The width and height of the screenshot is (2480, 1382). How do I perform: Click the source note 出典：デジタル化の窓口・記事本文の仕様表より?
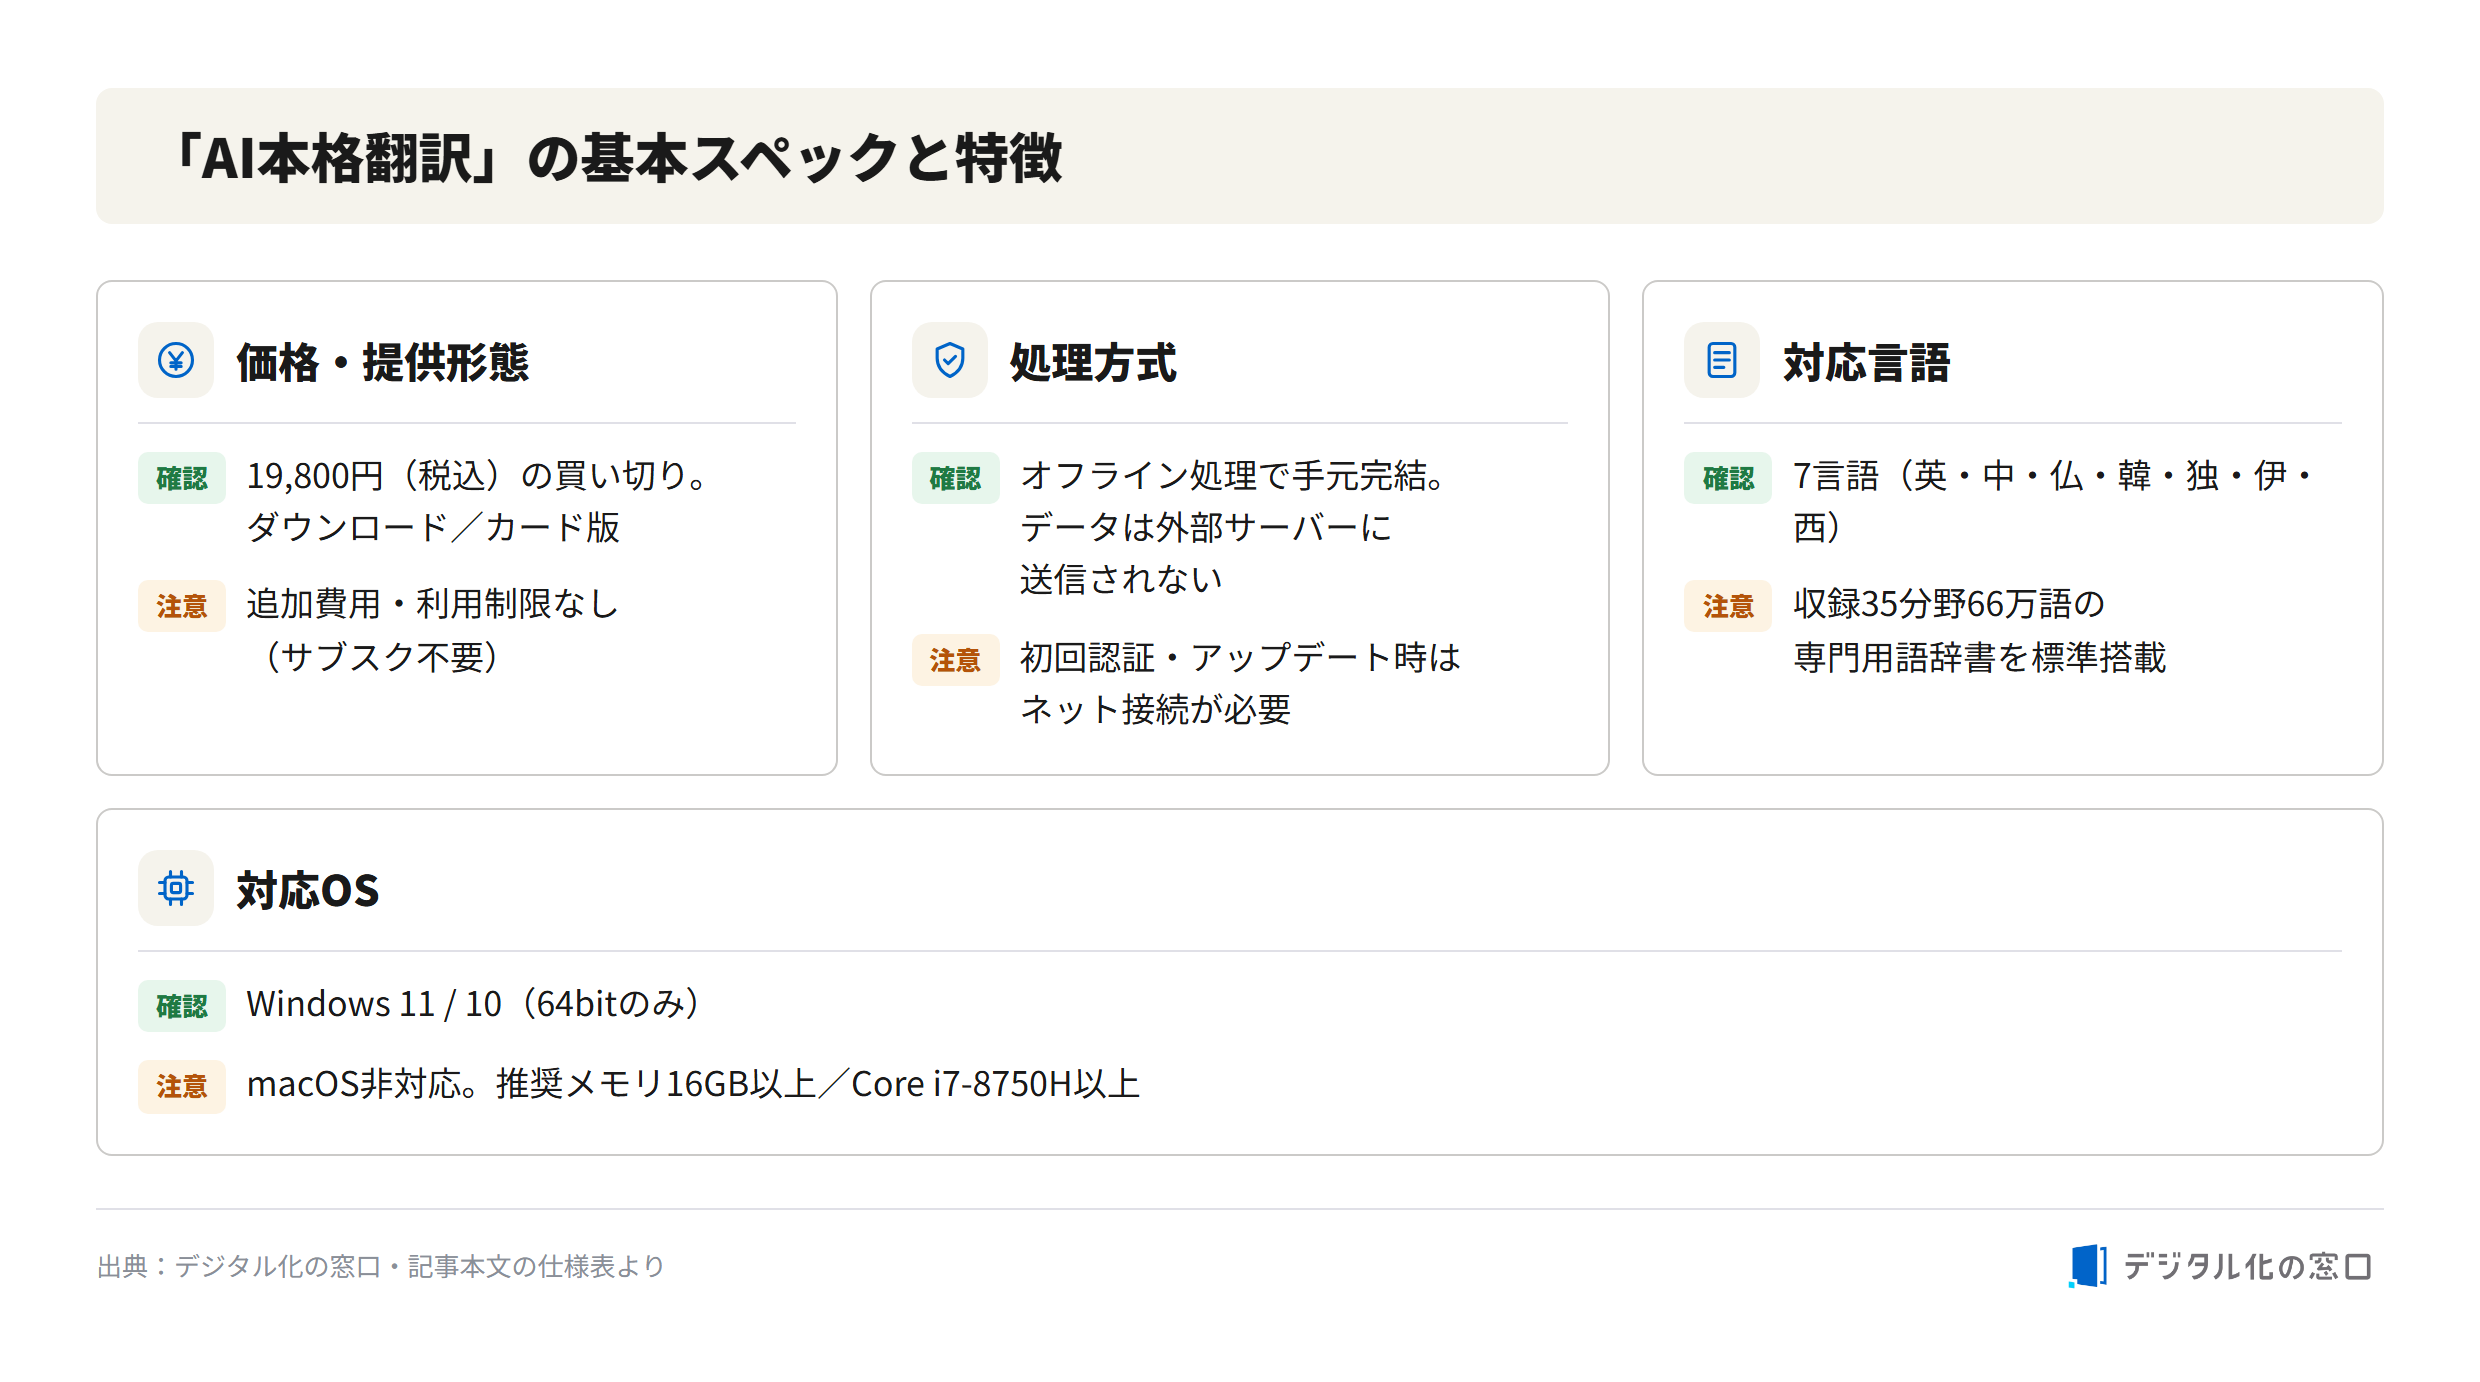coord(381,1267)
